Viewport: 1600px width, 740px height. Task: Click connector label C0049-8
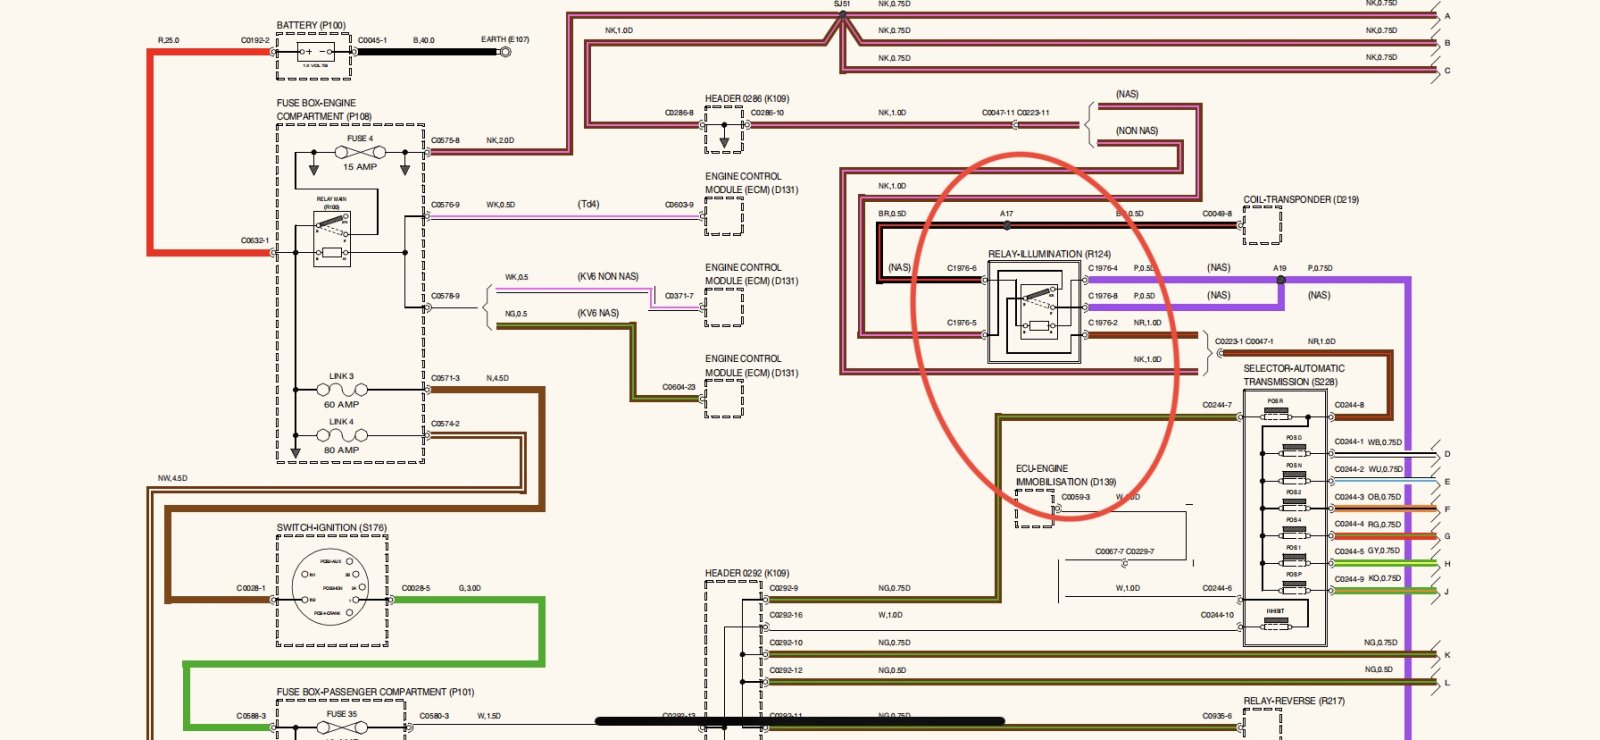coord(1217,214)
